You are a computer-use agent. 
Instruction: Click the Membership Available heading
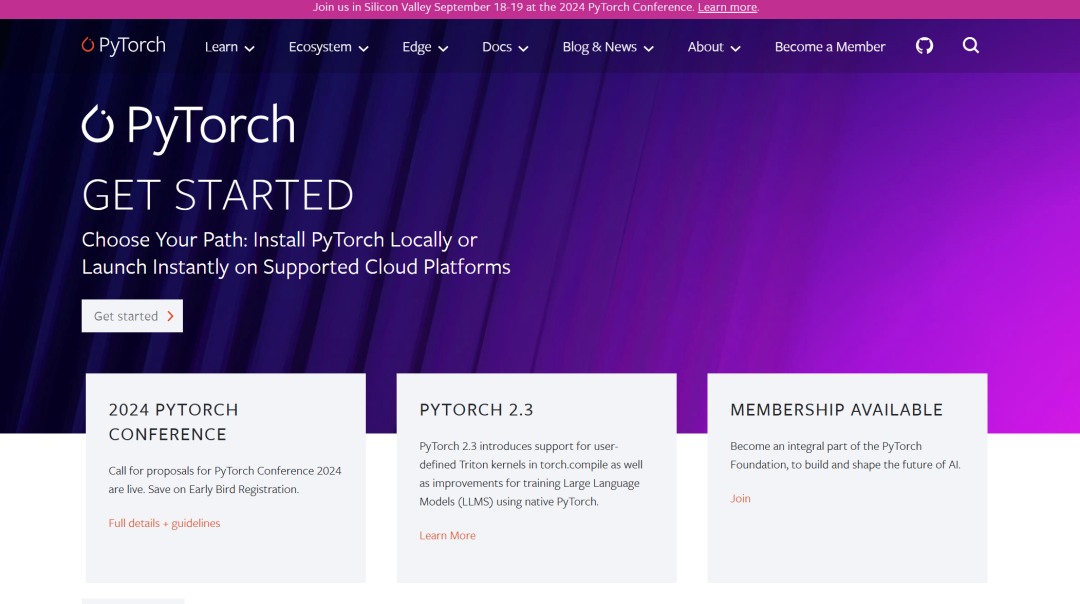[x=836, y=409]
